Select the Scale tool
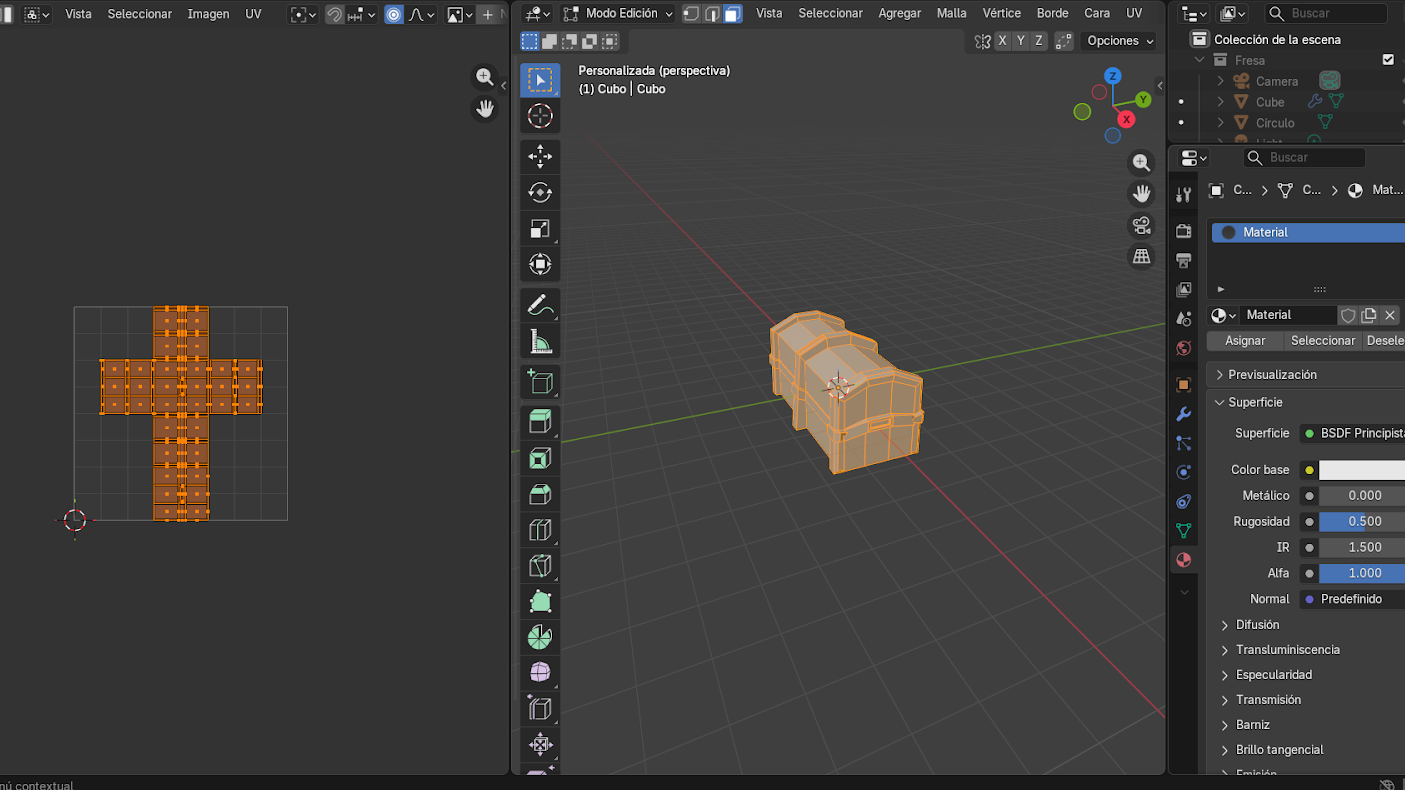Screen dimensions: 1405x790 [x=540, y=228]
